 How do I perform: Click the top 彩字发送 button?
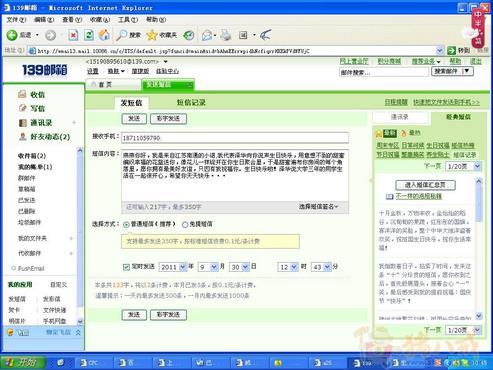(x=168, y=119)
